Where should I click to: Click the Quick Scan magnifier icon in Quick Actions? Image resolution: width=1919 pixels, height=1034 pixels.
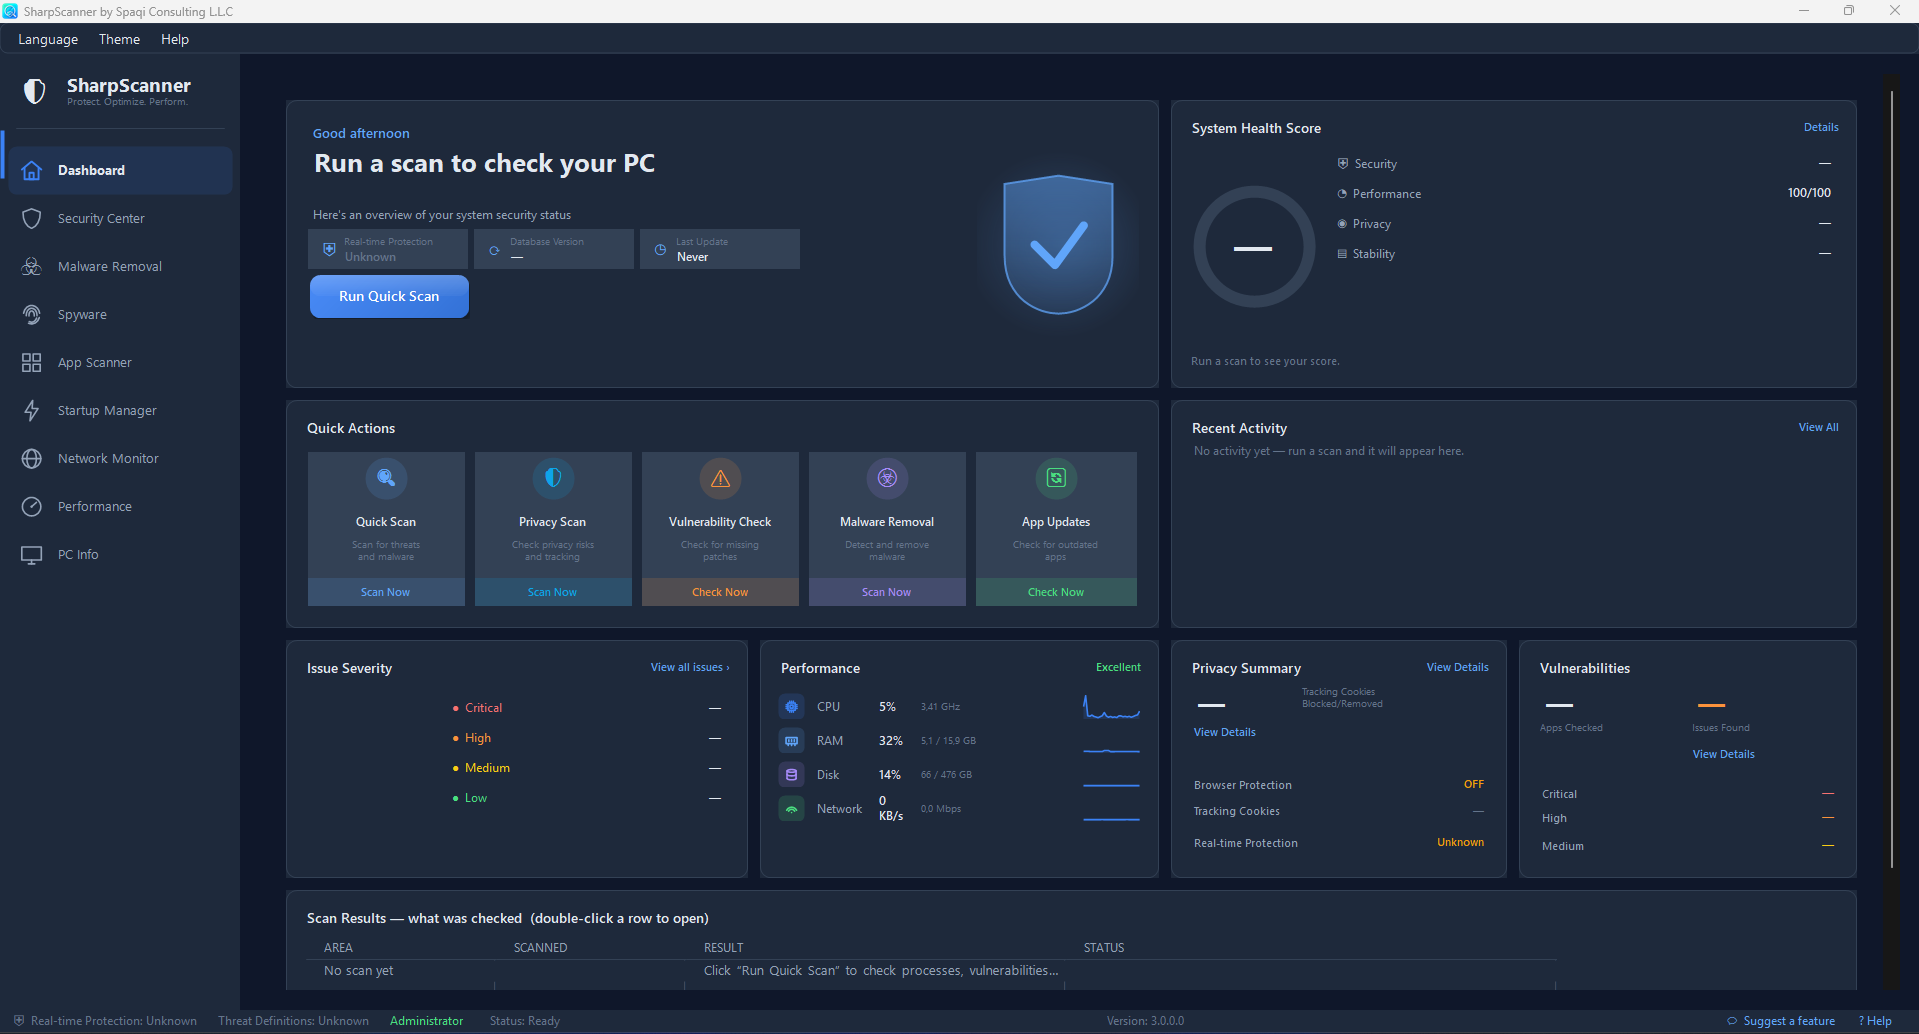(x=386, y=478)
